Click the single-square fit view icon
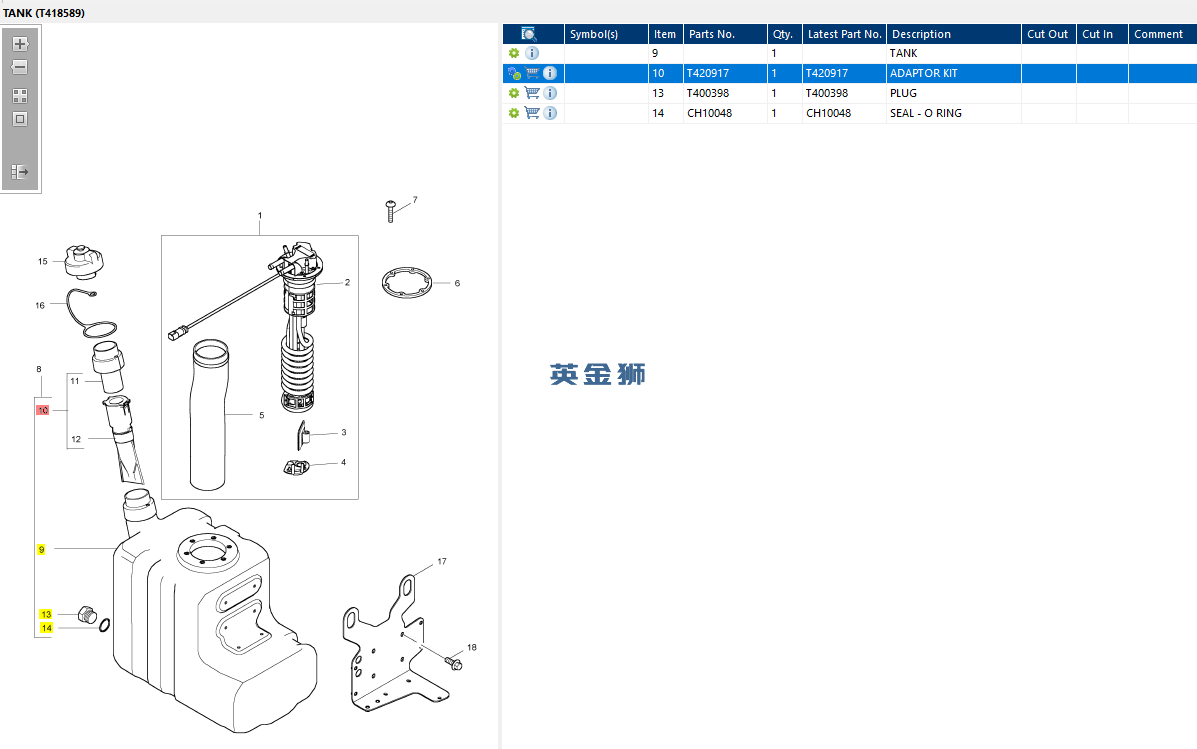 (x=20, y=119)
